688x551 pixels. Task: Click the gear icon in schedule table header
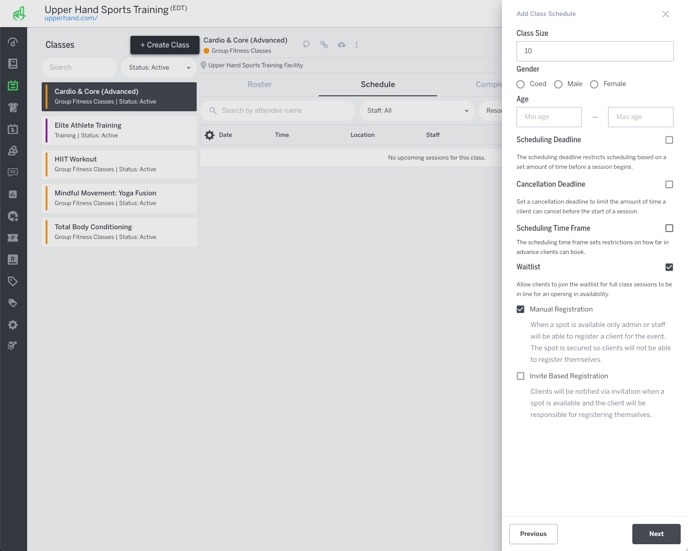click(x=210, y=135)
